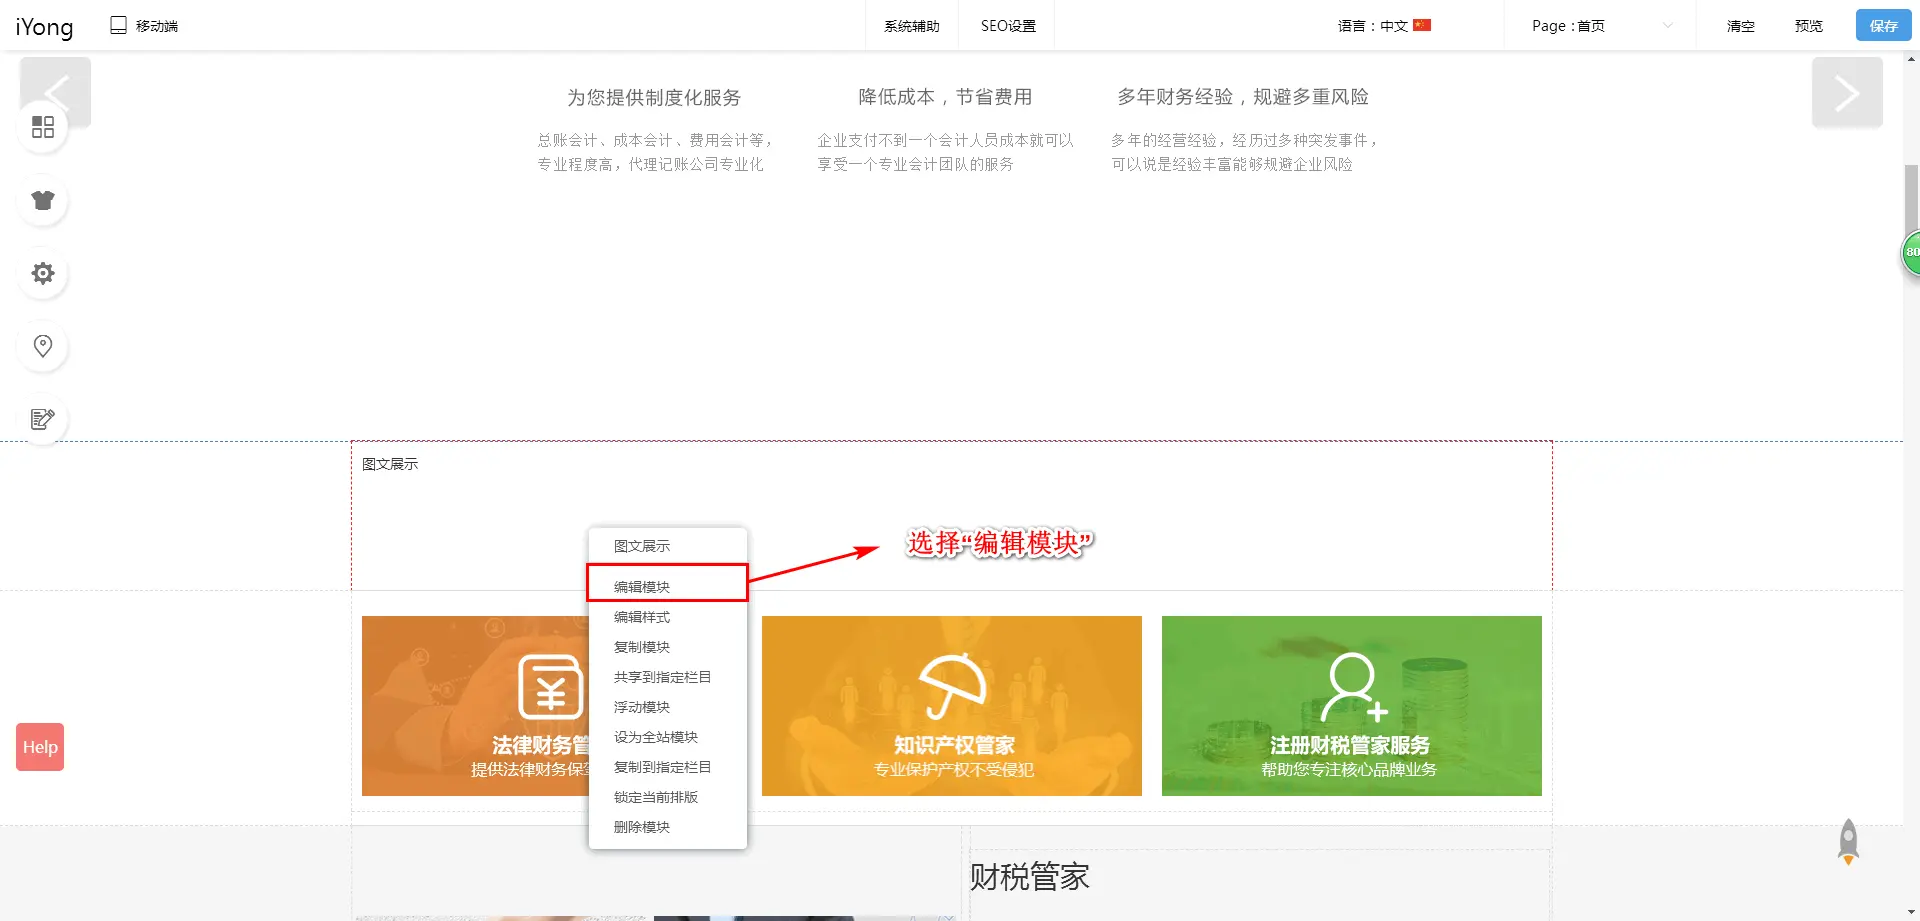Viewport: 1920px width, 921px height.
Task: Click the edit note icon in sidebar
Action: 43,419
